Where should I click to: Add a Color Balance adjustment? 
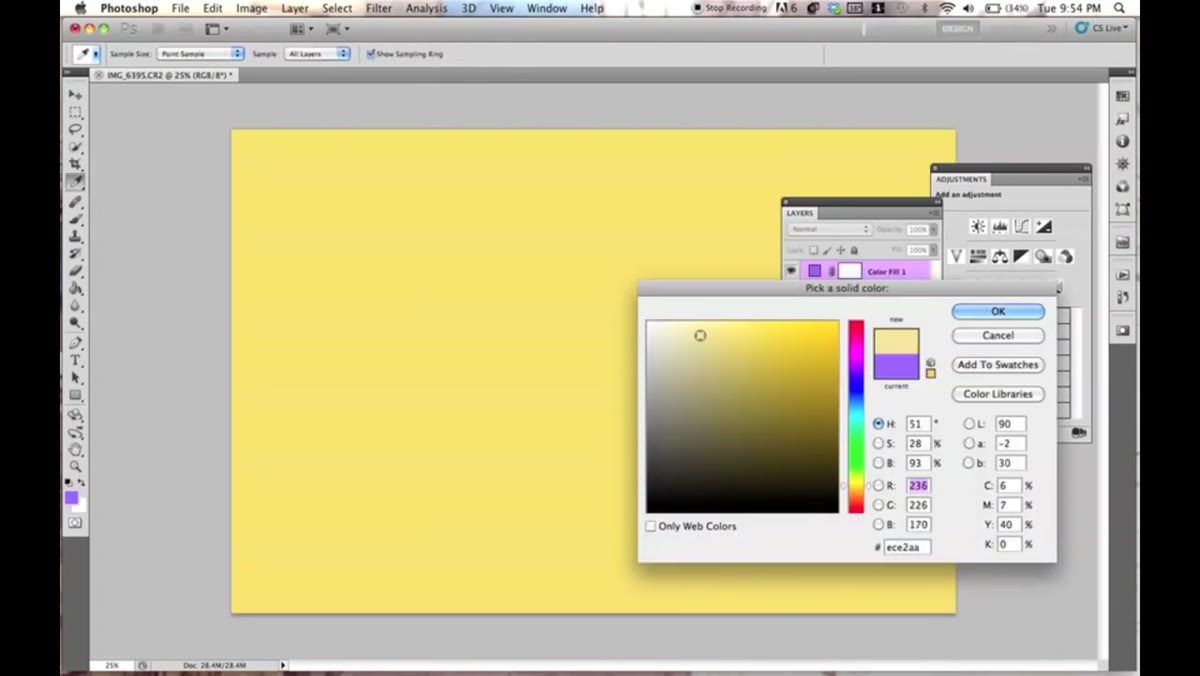1000,257
